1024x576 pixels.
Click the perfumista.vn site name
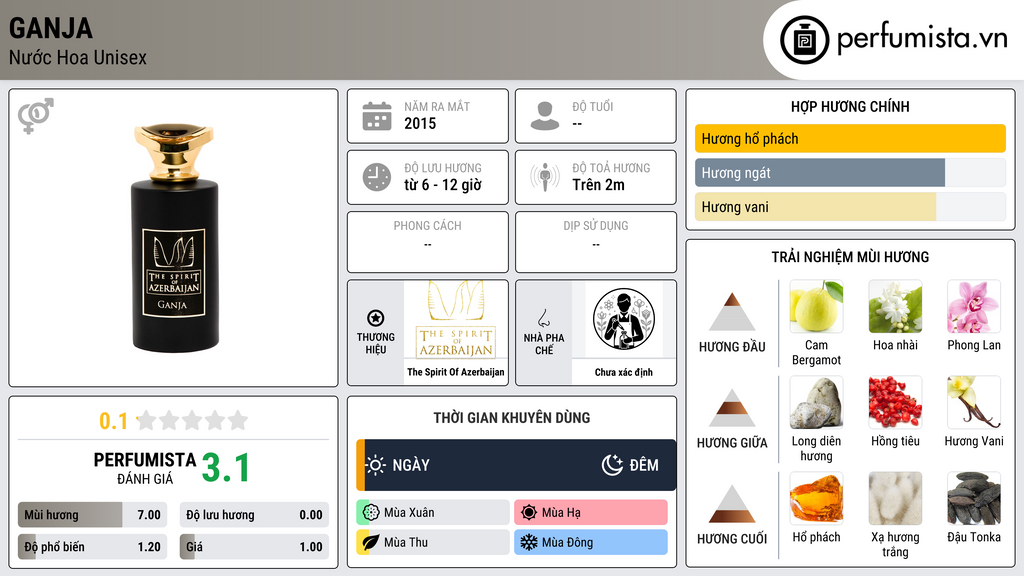(x=923, y=39)
